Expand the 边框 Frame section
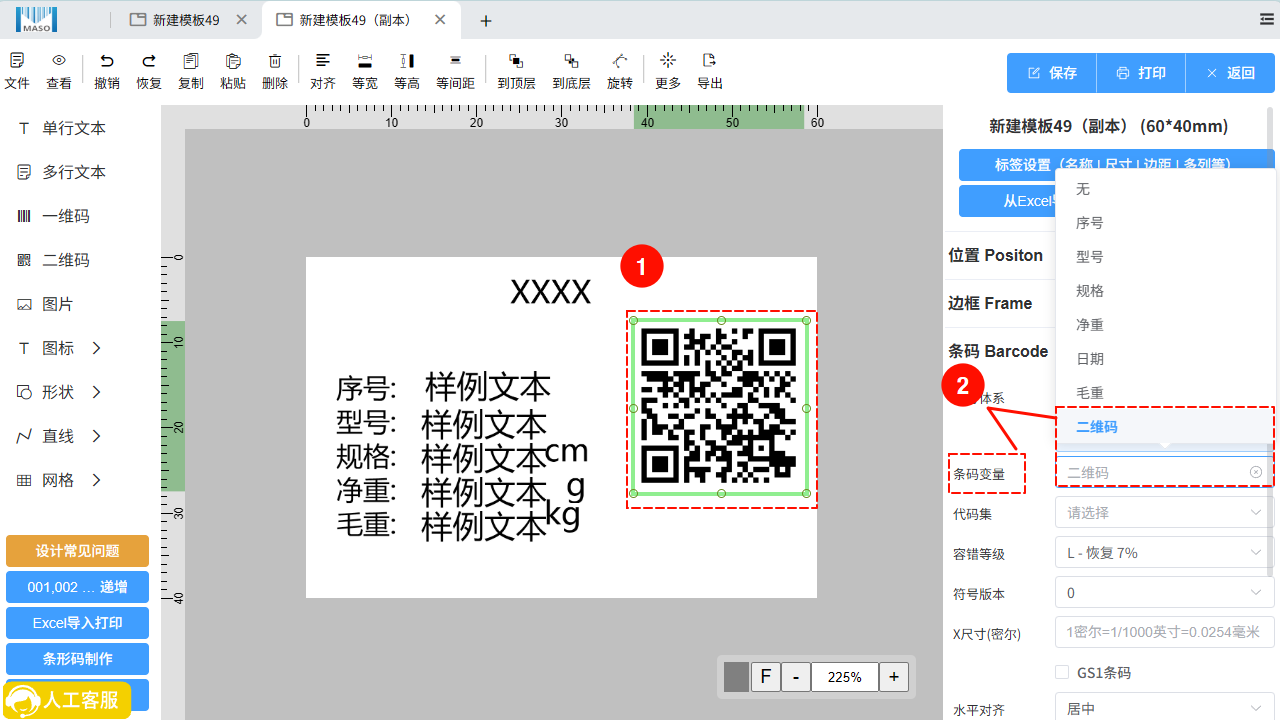This screenshot has width=1280, height=720. [x=990, y=303]
